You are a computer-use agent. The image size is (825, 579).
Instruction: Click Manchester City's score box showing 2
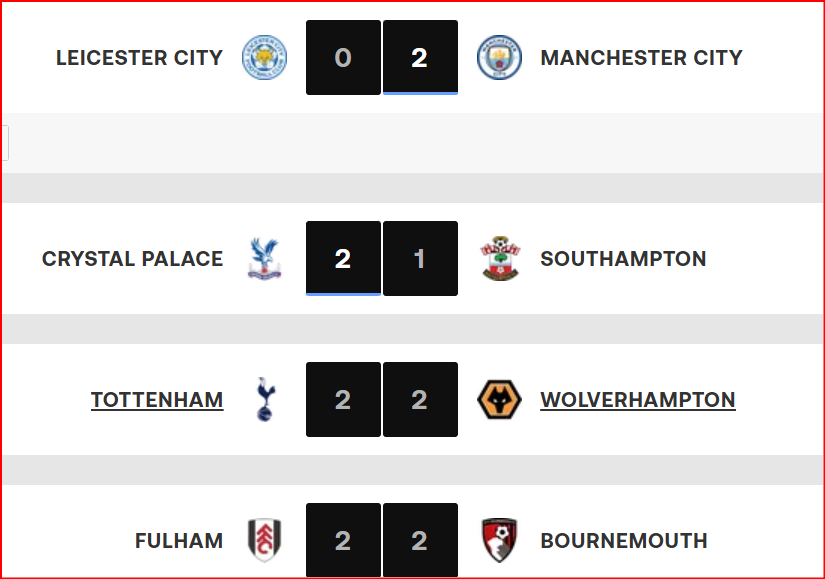tap(420, 58)
